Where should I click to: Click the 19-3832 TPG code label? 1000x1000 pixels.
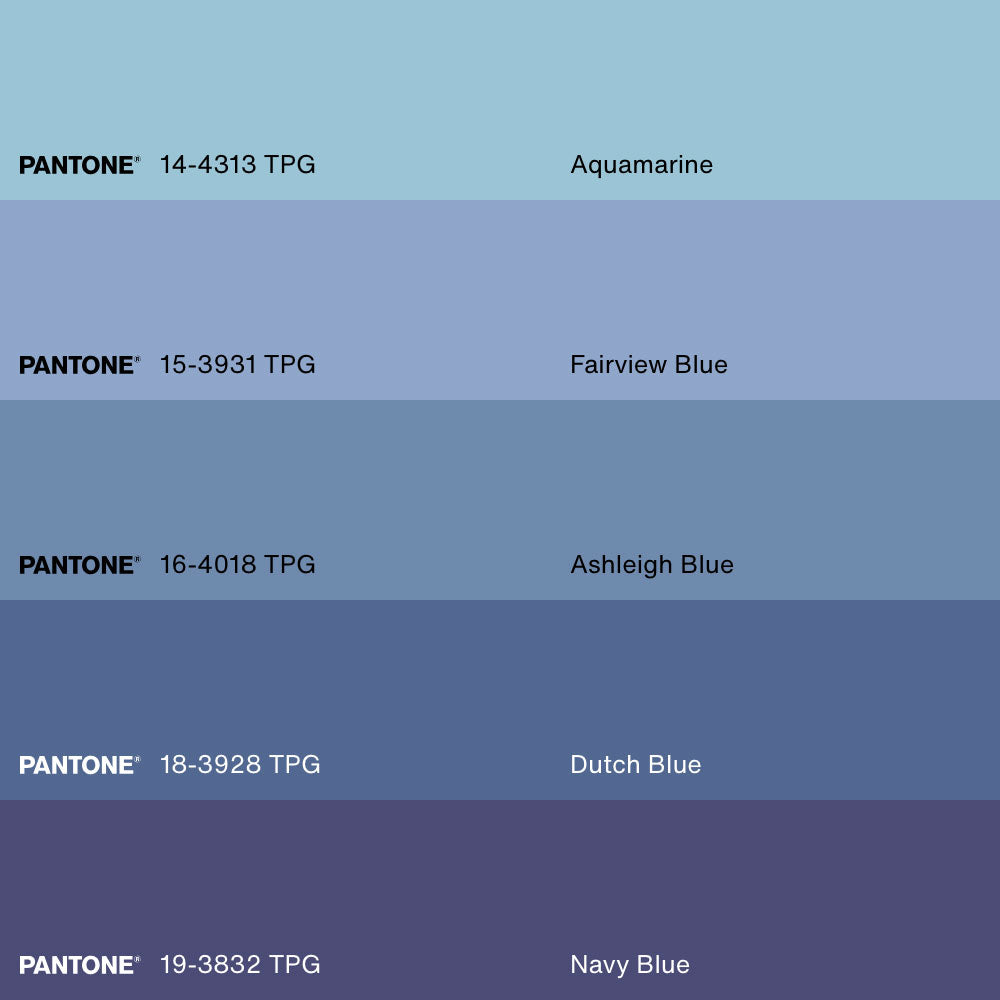(240, 965)
